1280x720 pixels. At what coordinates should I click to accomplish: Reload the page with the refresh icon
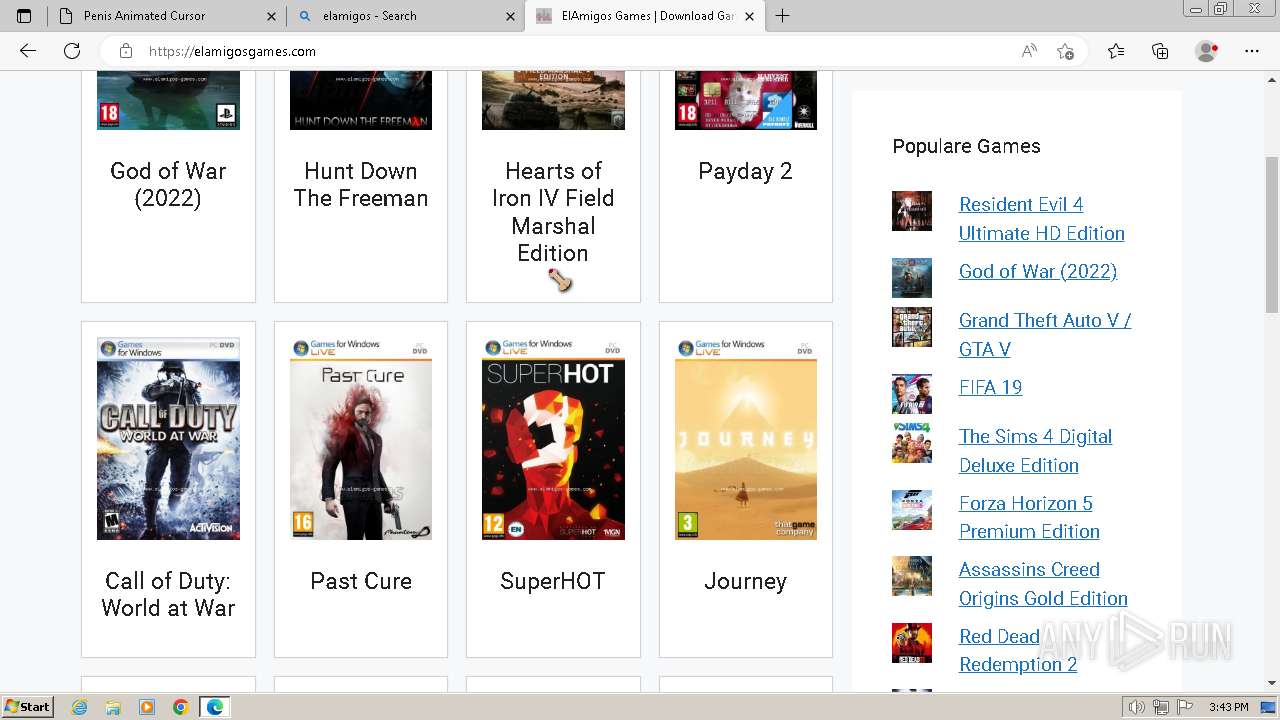click(72, 51)
